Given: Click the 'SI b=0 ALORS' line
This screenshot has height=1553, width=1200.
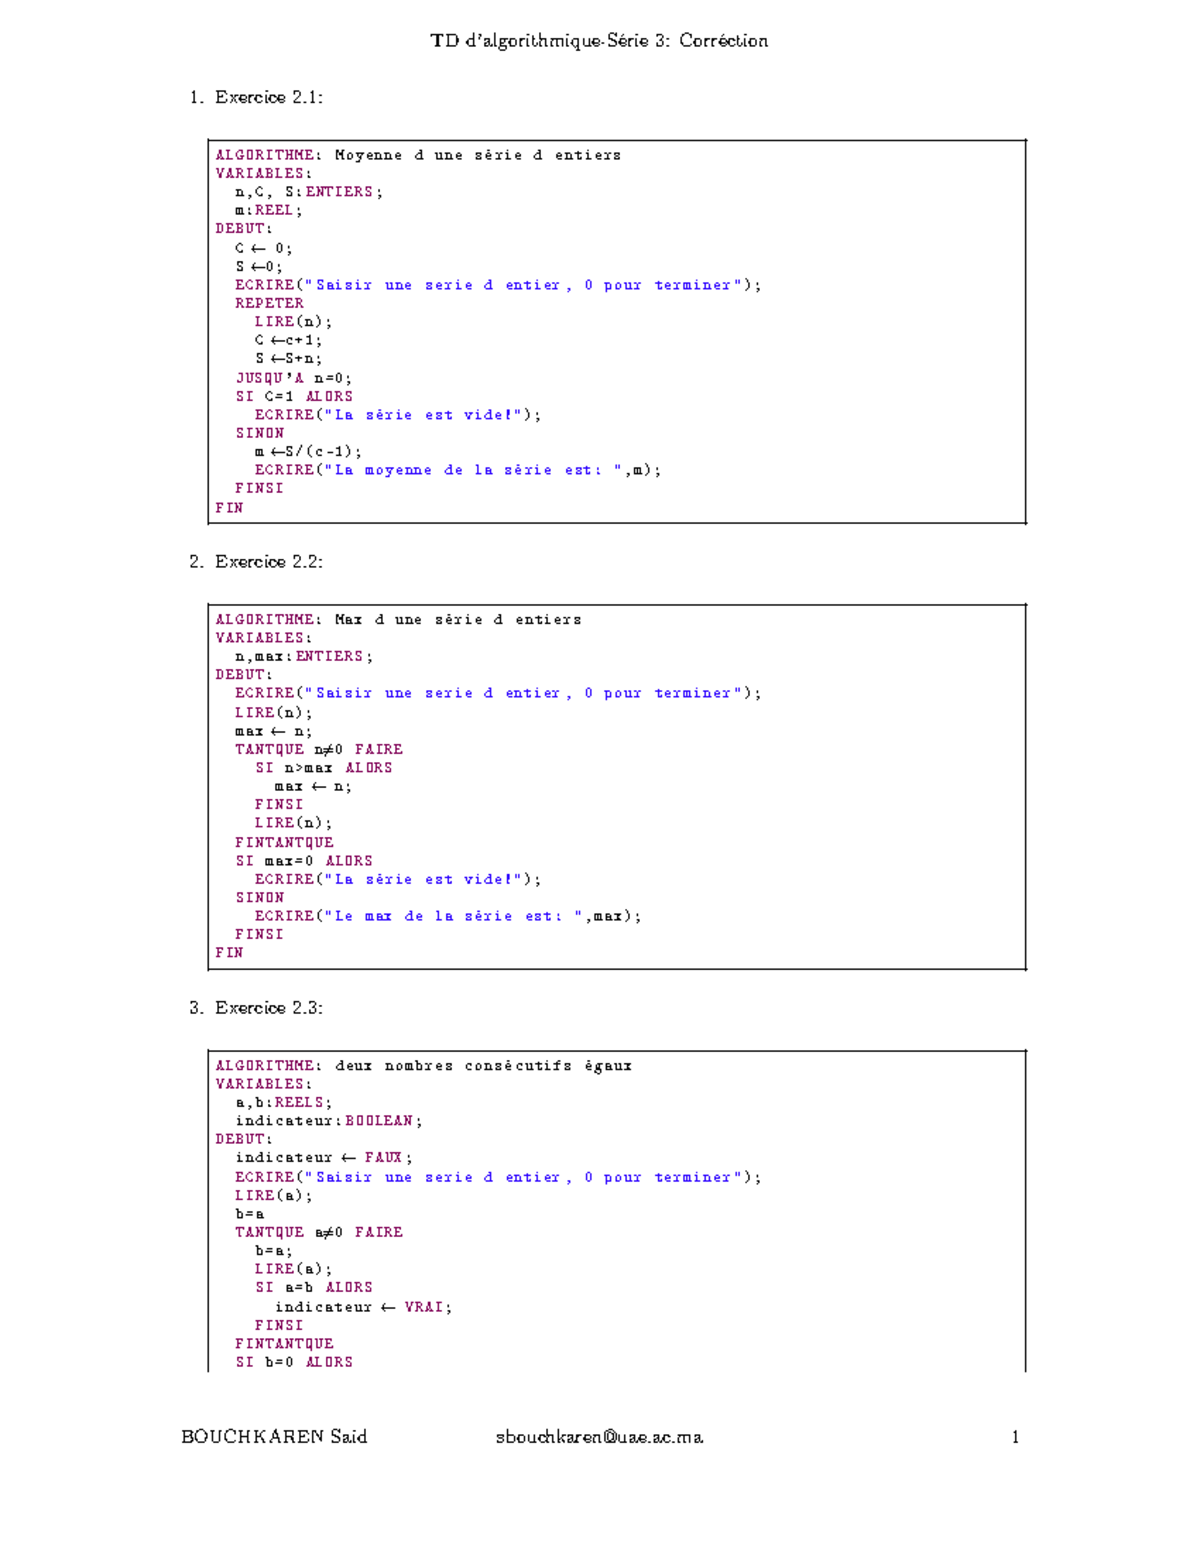Looking at the screenshot, I should coord(293,1362).
